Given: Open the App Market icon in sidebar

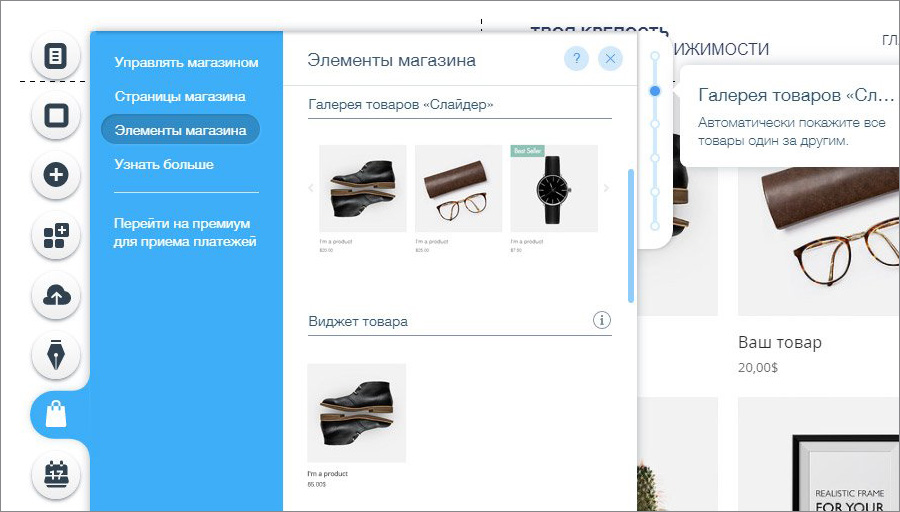Looking at the screenshot, I should tap(56, 235).
